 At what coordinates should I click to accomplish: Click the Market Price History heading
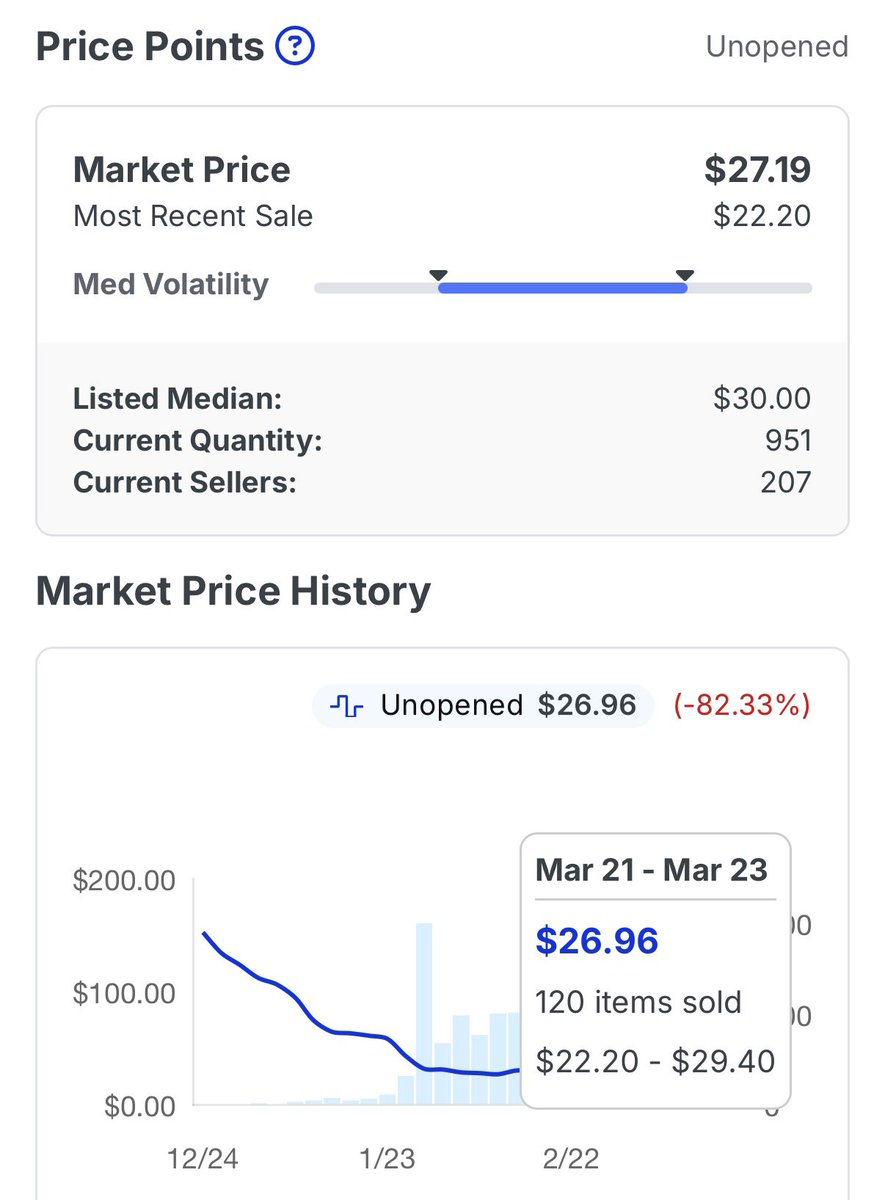tap(233, 591)
